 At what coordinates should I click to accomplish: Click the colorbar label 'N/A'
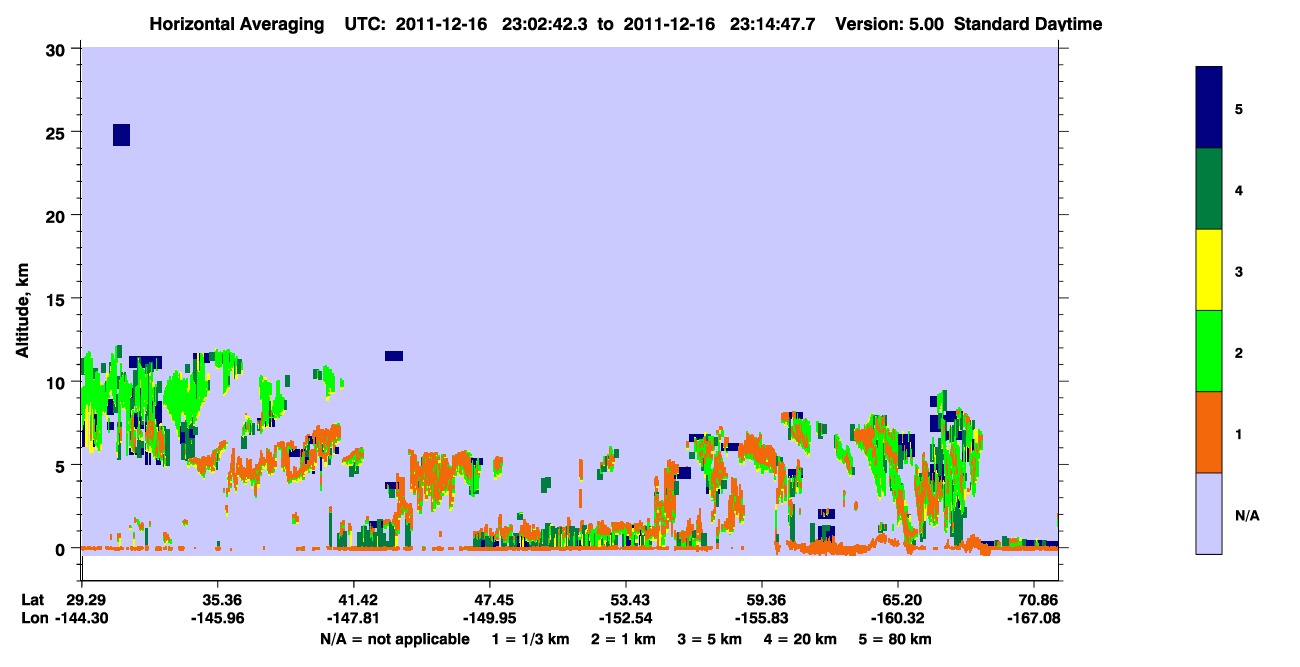[x=1246, y=515]
